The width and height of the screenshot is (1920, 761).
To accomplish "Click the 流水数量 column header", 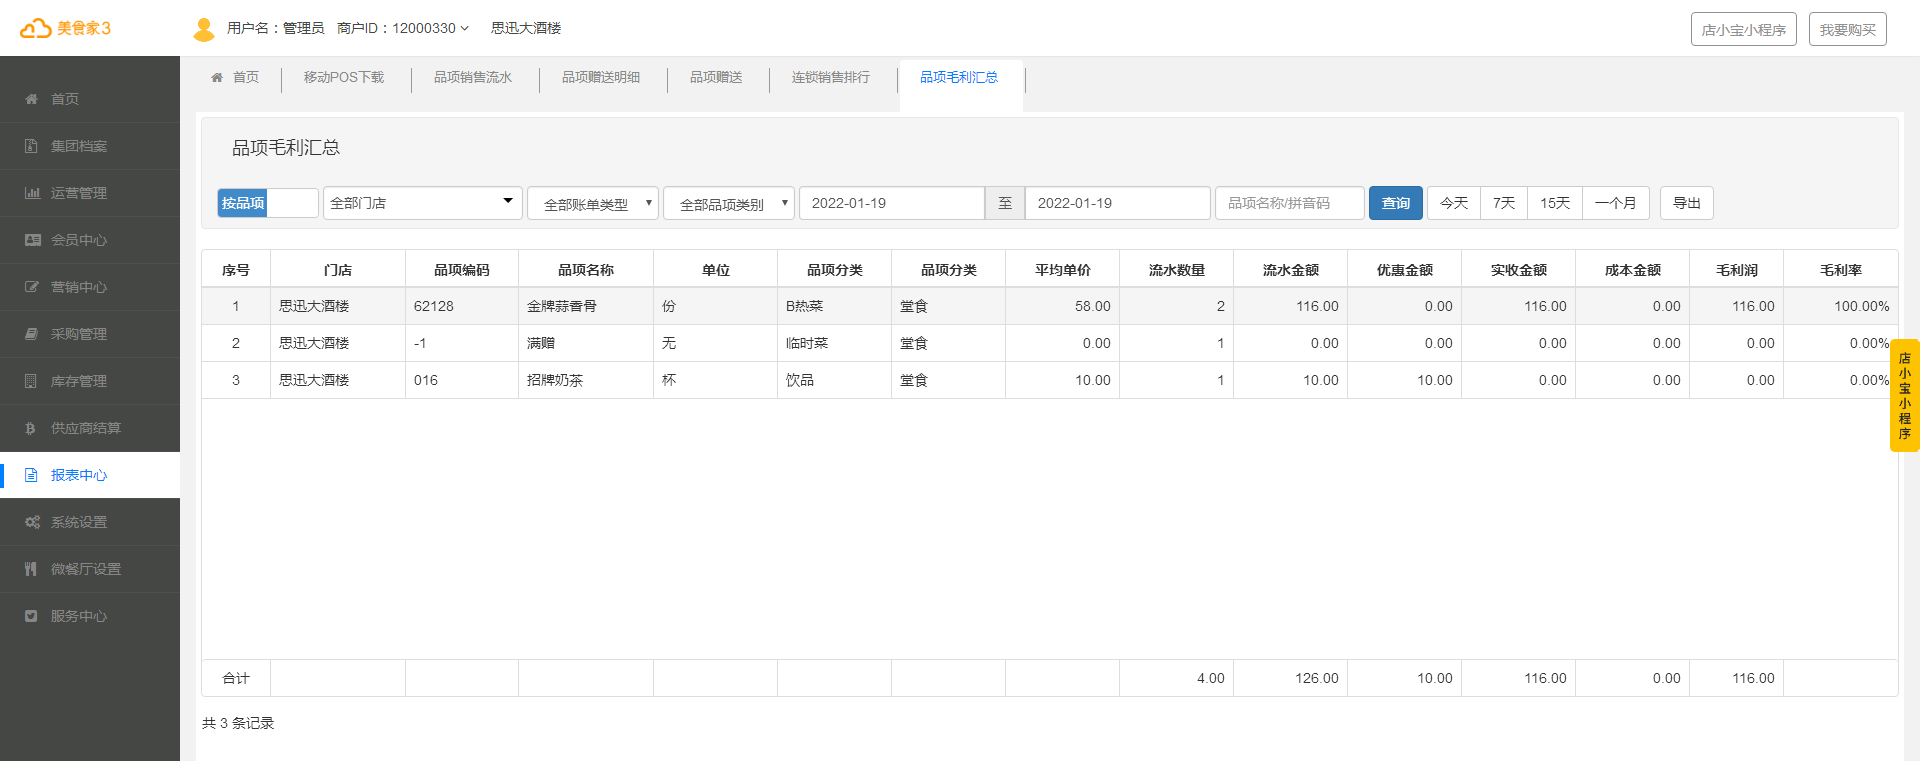I will (x=1177, y=270).
